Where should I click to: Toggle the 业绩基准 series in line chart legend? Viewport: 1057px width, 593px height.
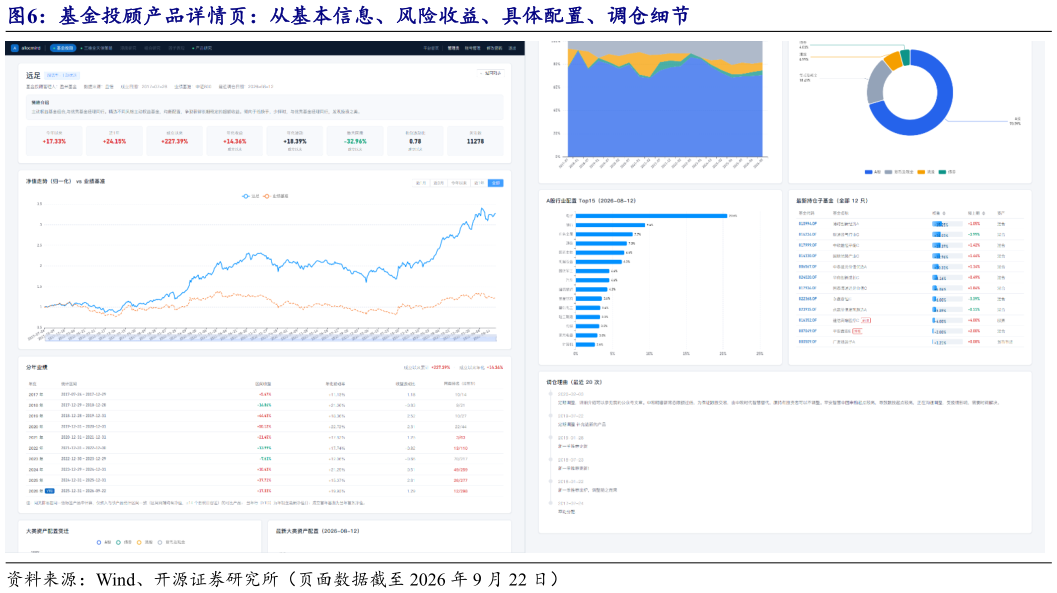pyautogui.click(x=276, y=196)
